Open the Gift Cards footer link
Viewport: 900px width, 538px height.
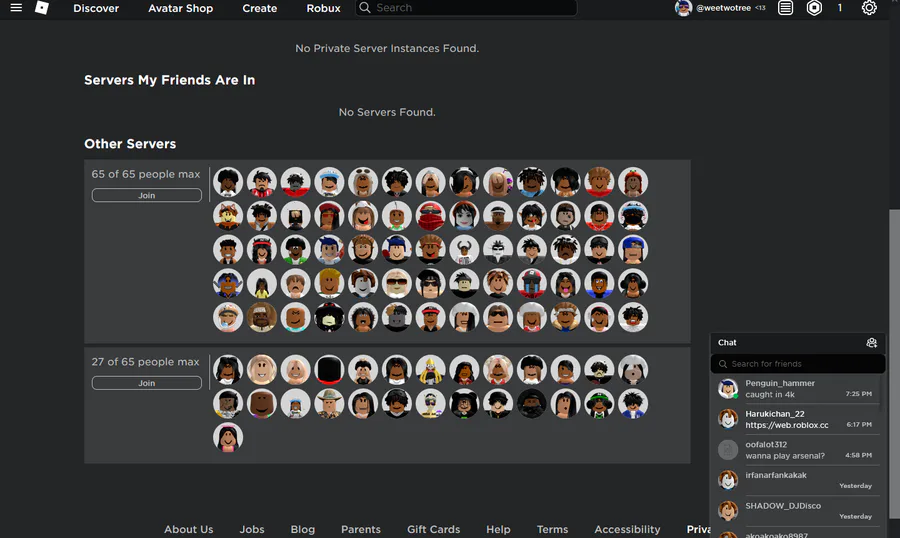coord(433,529)
